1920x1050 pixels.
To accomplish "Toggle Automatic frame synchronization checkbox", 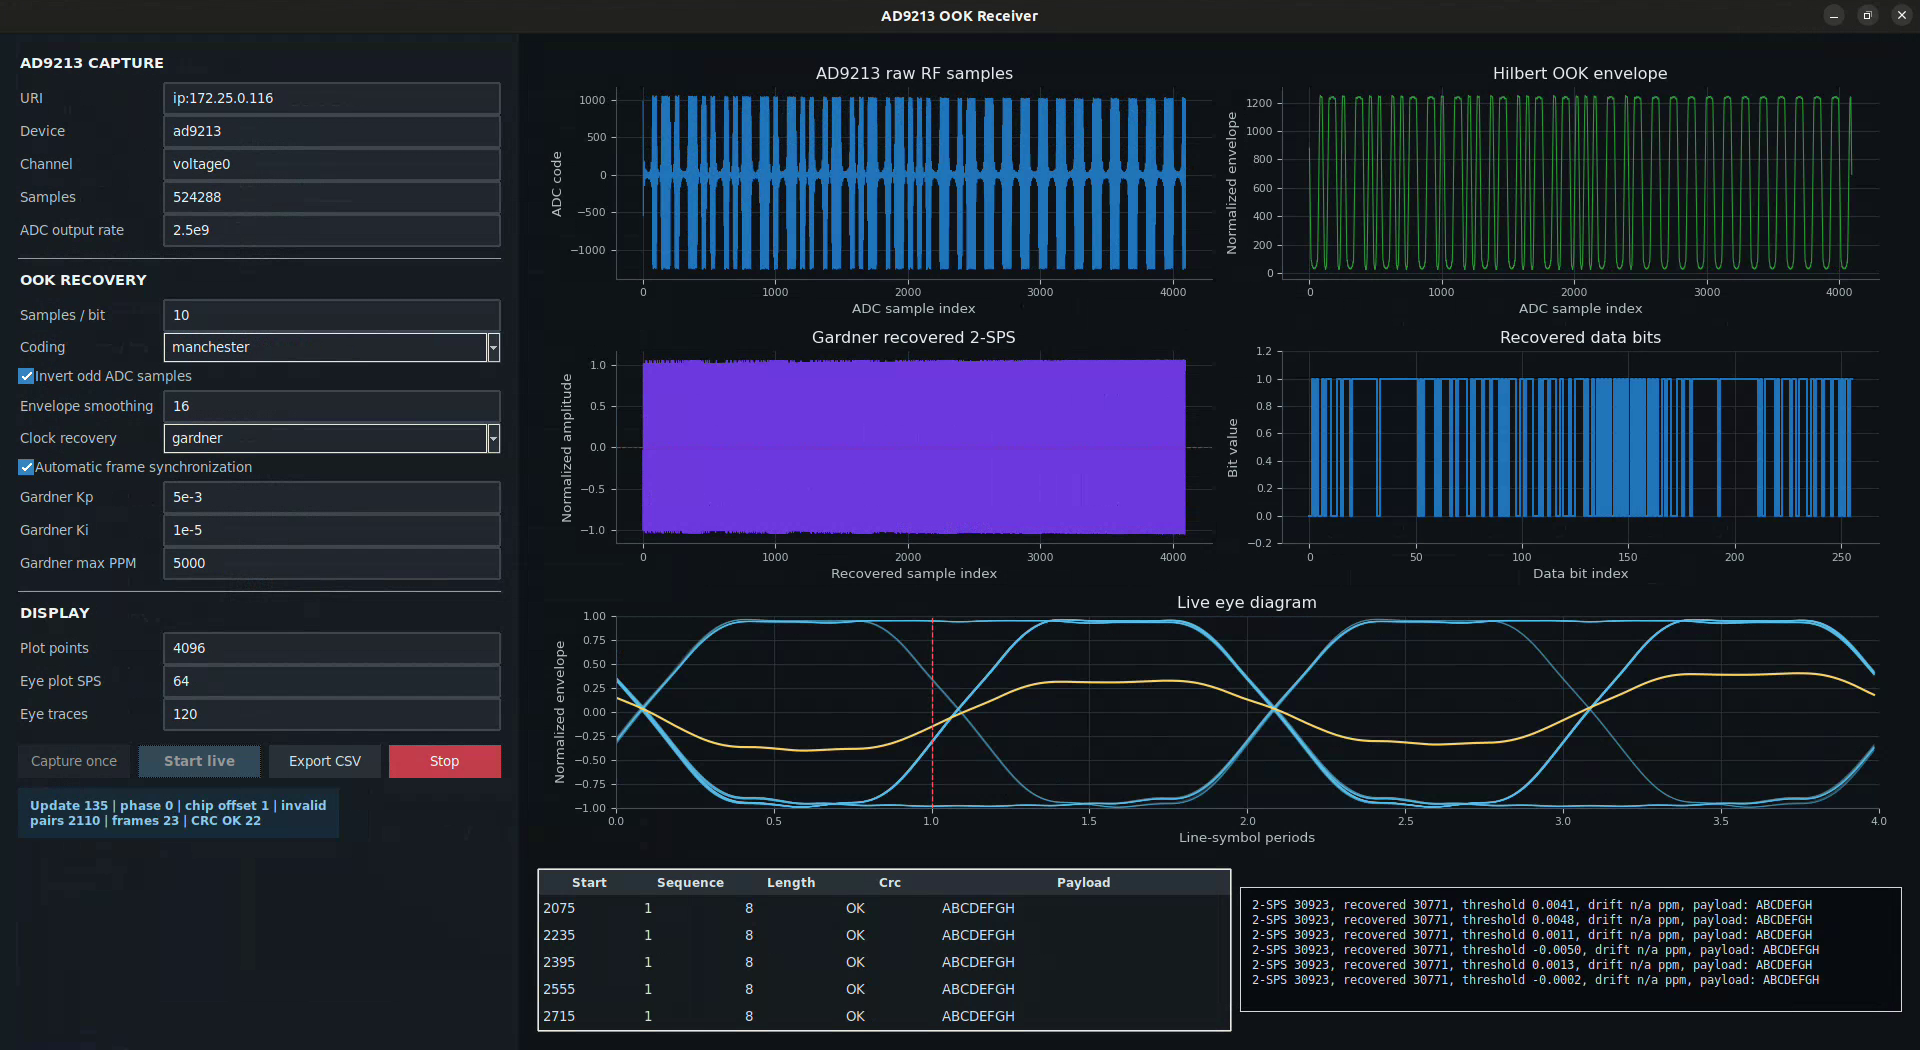I will [27, 467].
